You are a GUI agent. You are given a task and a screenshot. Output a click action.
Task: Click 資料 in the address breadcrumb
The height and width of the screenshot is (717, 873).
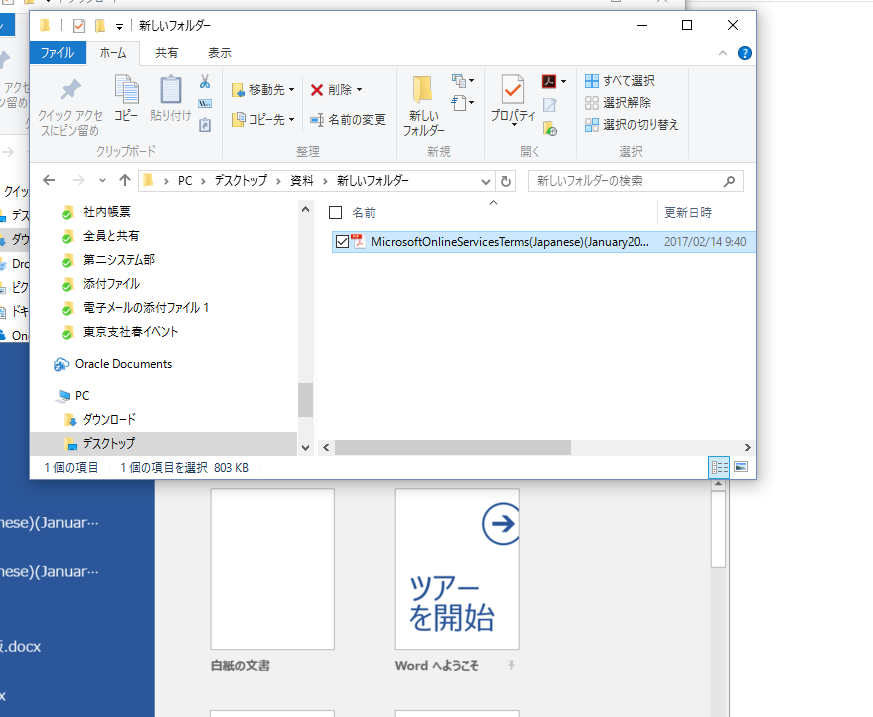click(302, 181)
